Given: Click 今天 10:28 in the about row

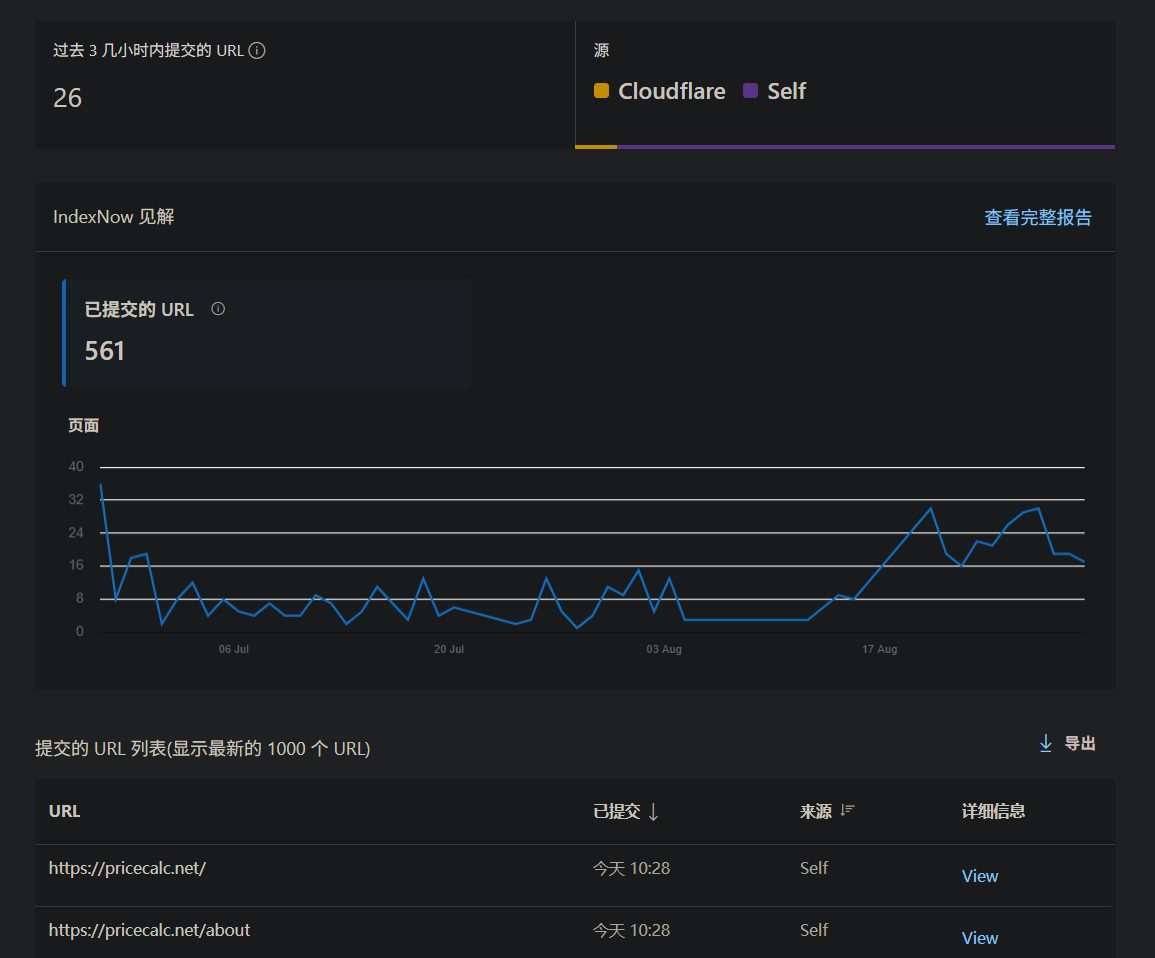Looking at the screenshot, I should [631, 931].
